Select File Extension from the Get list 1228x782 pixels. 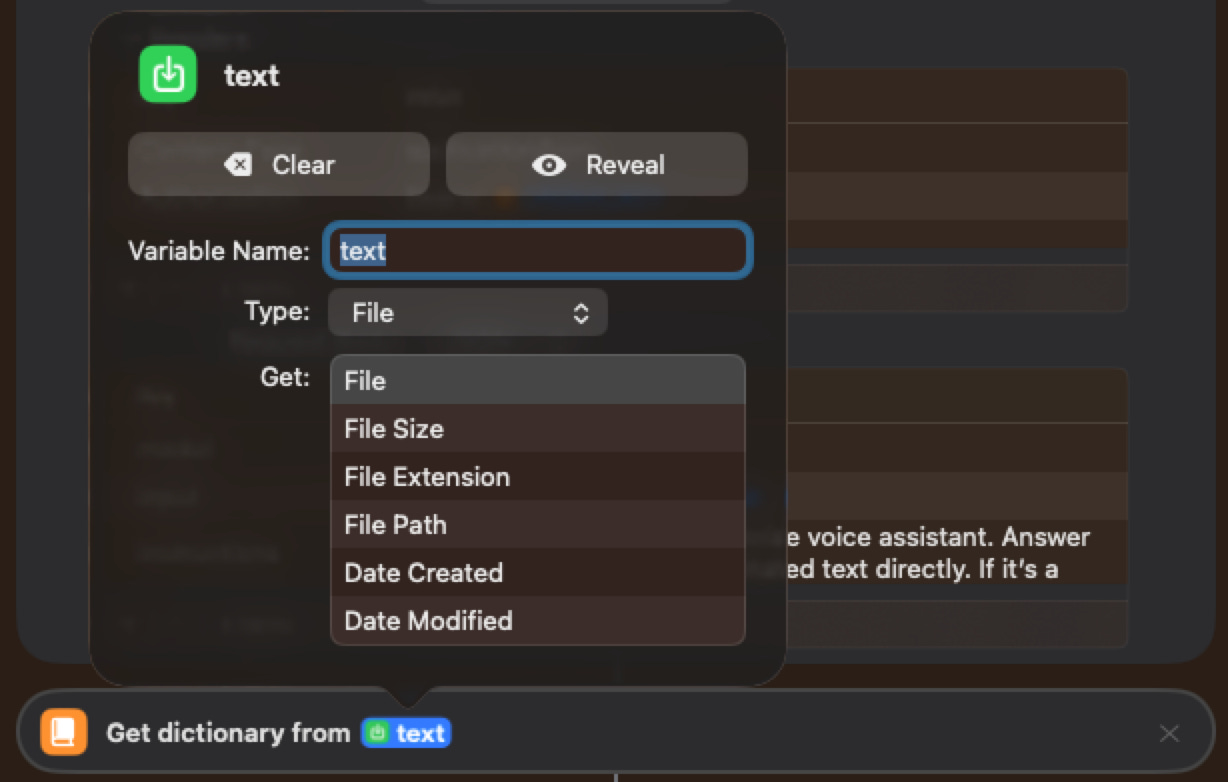pyautogui.click(x=538, y=476)
